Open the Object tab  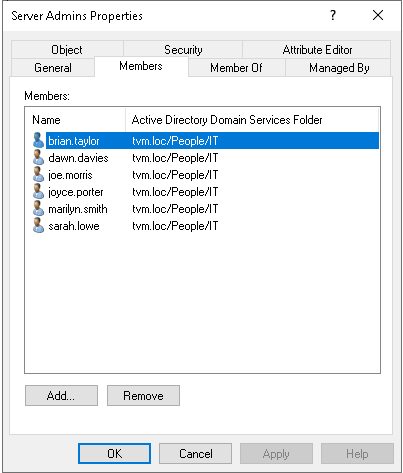point(67,50)
